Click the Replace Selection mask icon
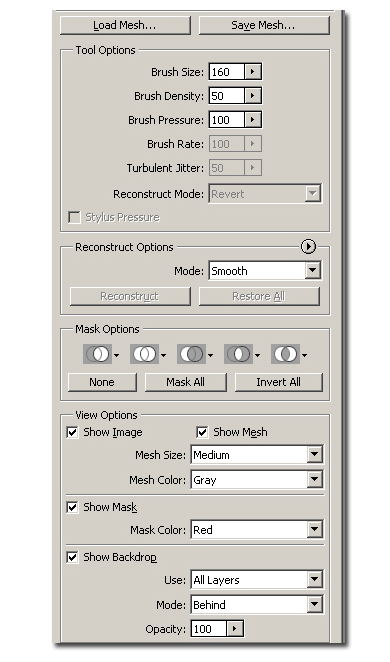390x662 pixels. coord(98,354)
